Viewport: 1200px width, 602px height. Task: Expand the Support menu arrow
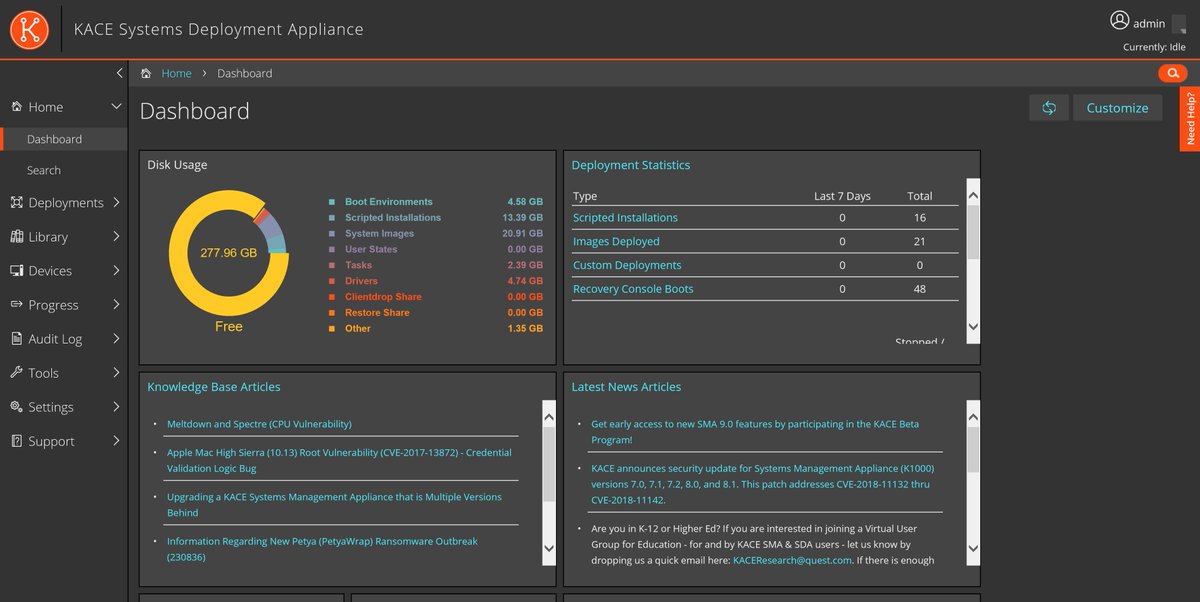[x=116, y=440]
